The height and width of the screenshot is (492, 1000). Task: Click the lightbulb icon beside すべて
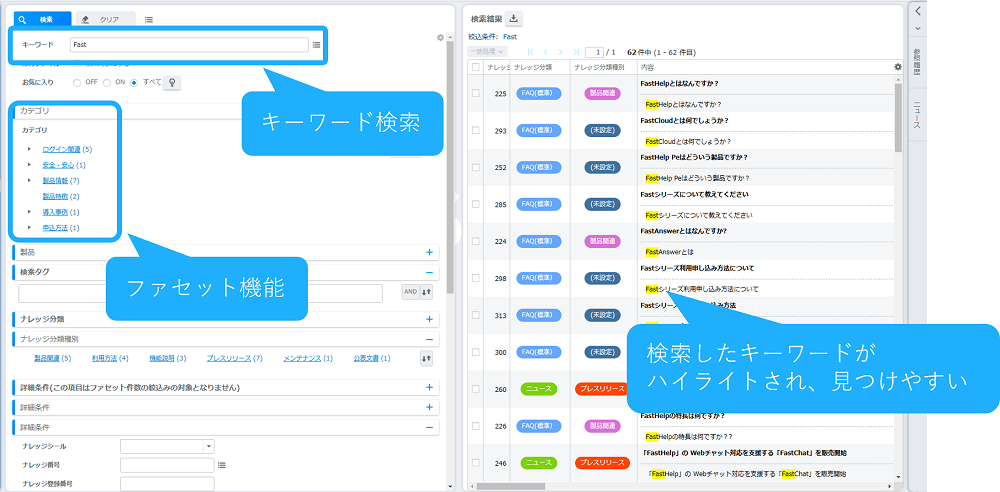[x=172, y=82]
